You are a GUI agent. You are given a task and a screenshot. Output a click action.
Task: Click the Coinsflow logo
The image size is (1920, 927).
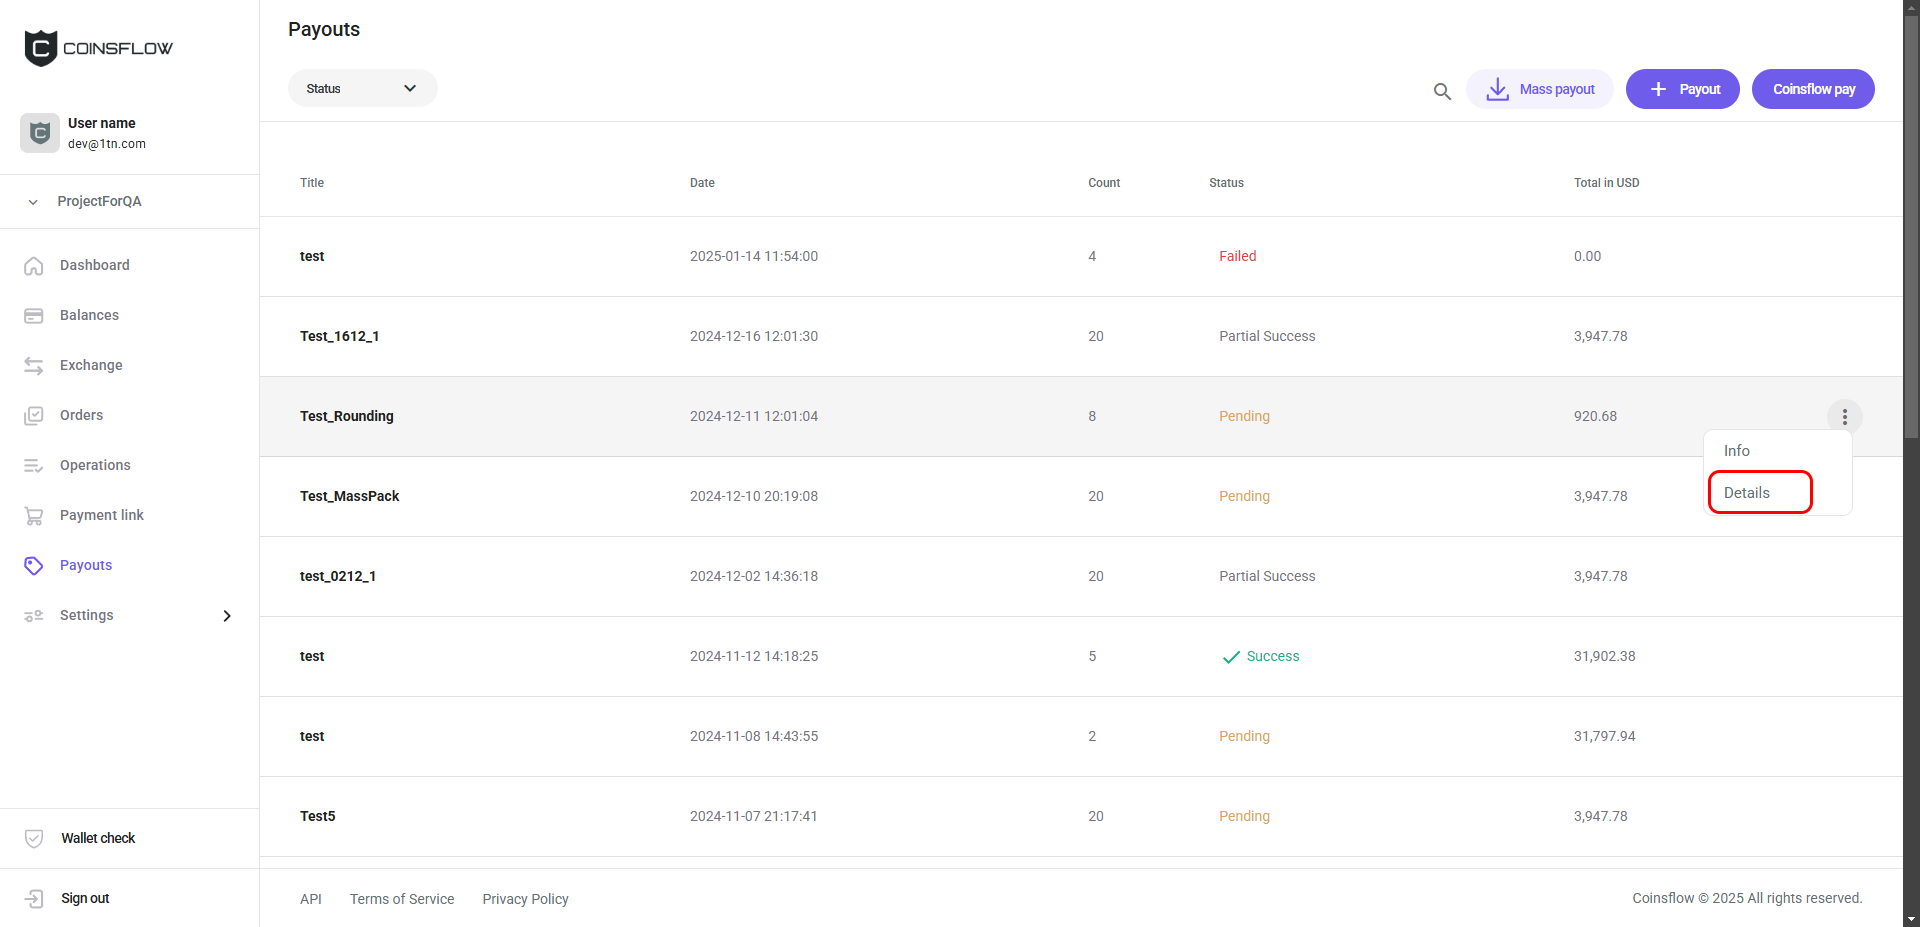(98, 48)
